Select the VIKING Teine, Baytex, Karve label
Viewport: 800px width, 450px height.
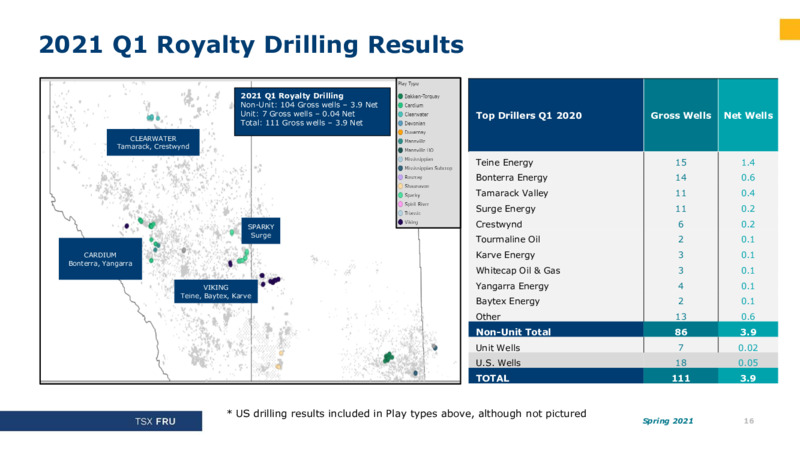coord(216,291)
